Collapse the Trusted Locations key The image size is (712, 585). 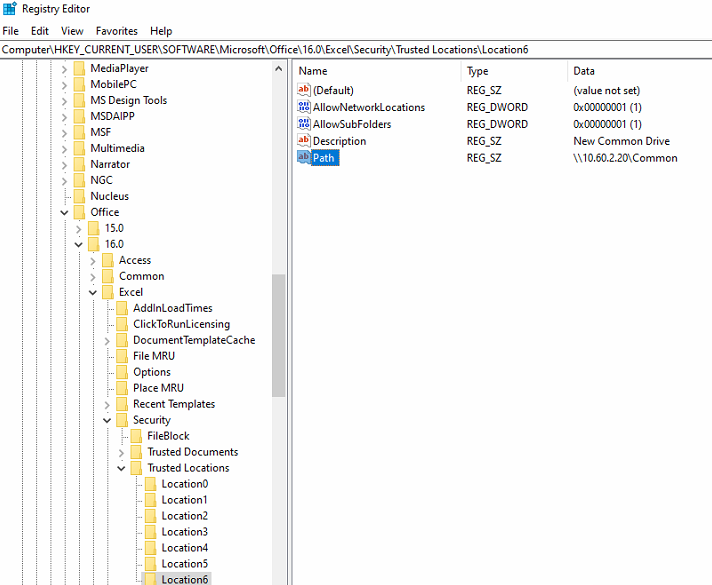[121, 468]
